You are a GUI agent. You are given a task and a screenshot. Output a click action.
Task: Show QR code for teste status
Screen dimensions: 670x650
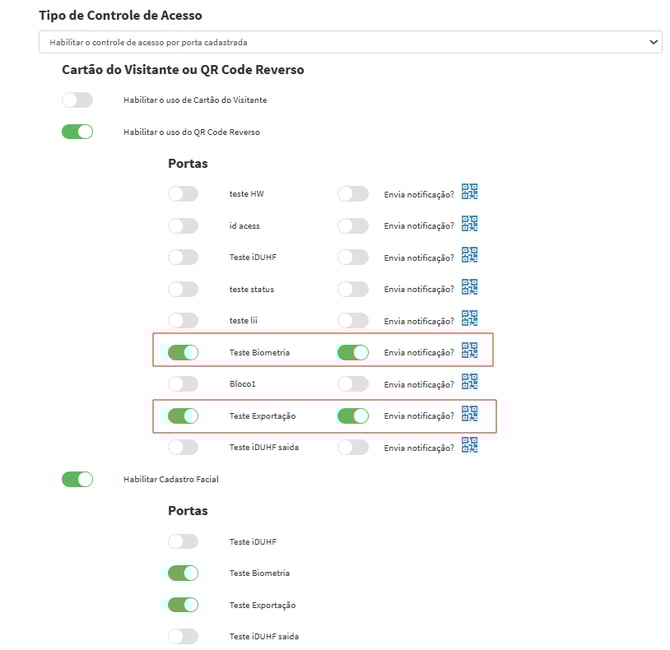[x=469, y=288]
